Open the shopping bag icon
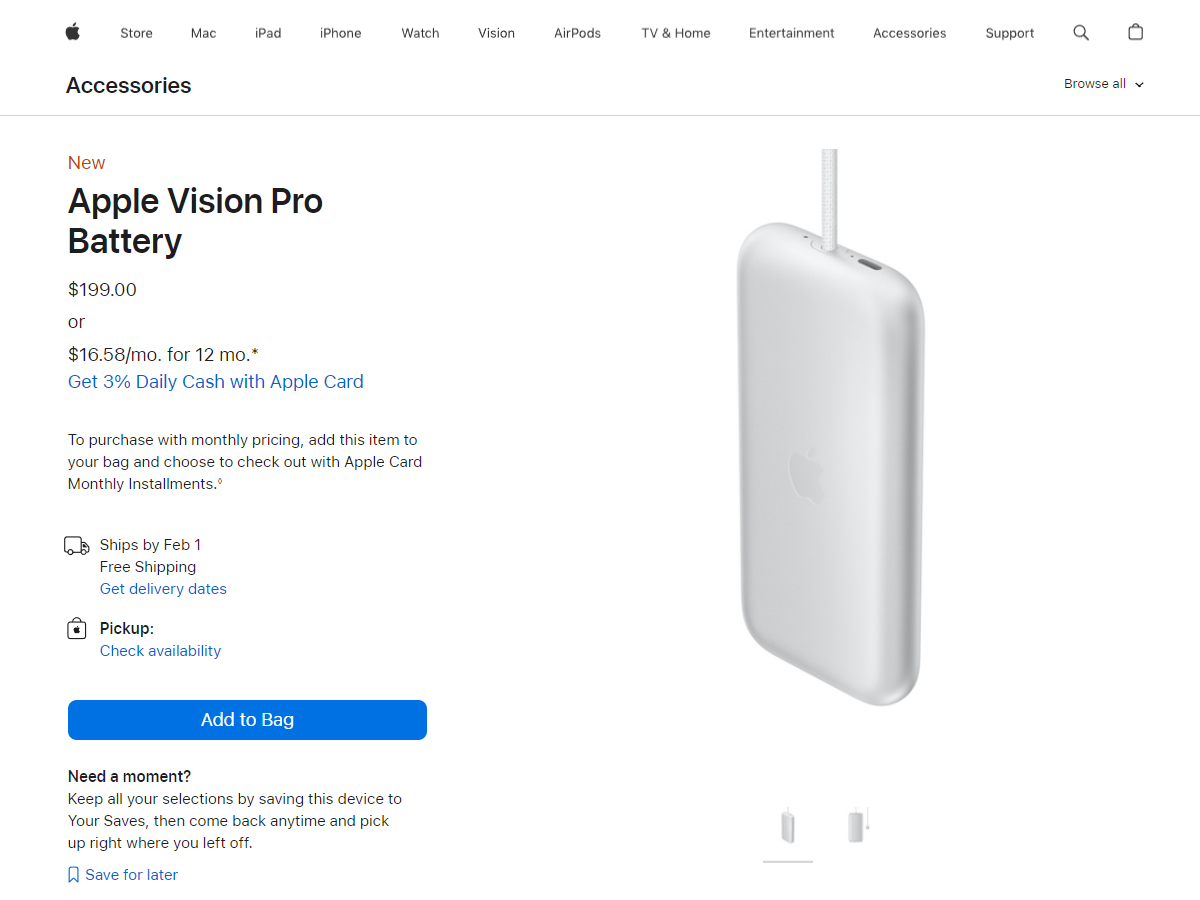Viewport: 1200px width, 900px height. 1135,32
